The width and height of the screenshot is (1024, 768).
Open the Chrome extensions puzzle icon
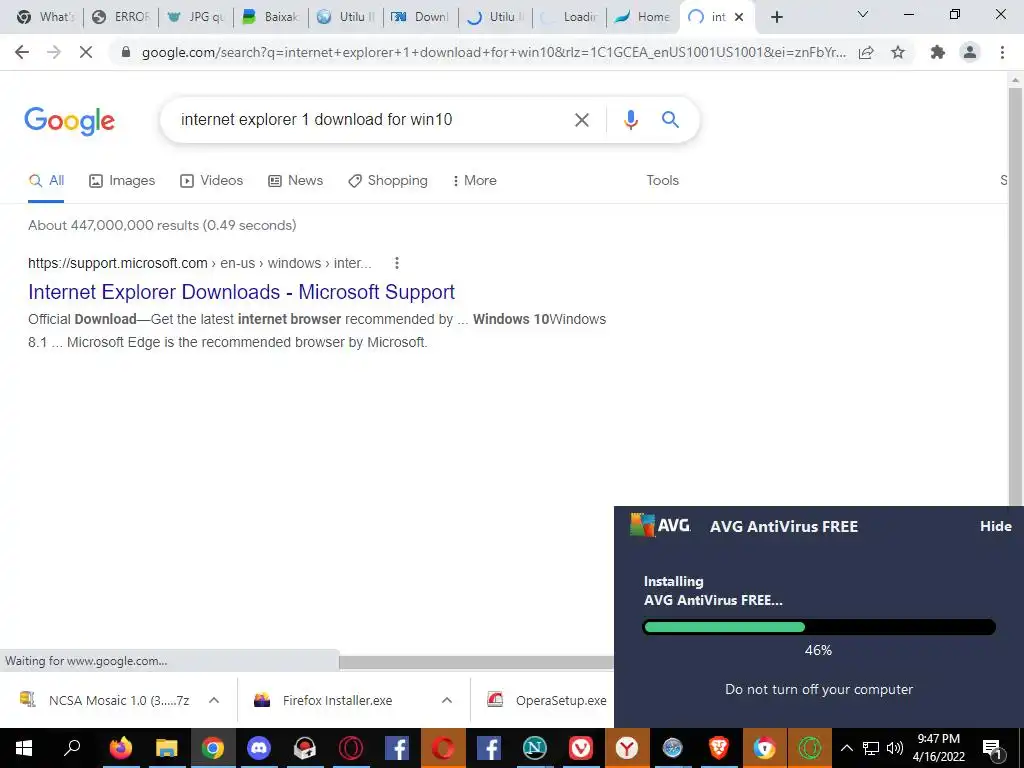[x=938, y=52]
